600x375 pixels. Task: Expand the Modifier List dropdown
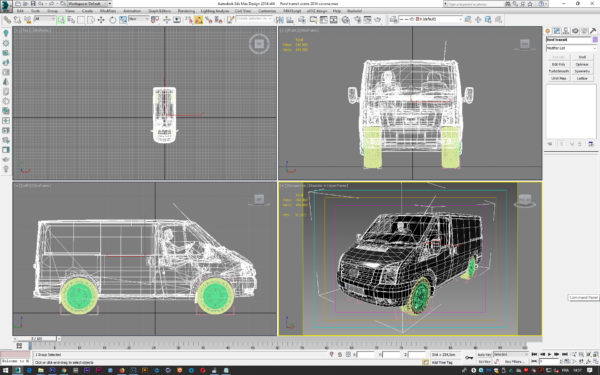[571, 48]
